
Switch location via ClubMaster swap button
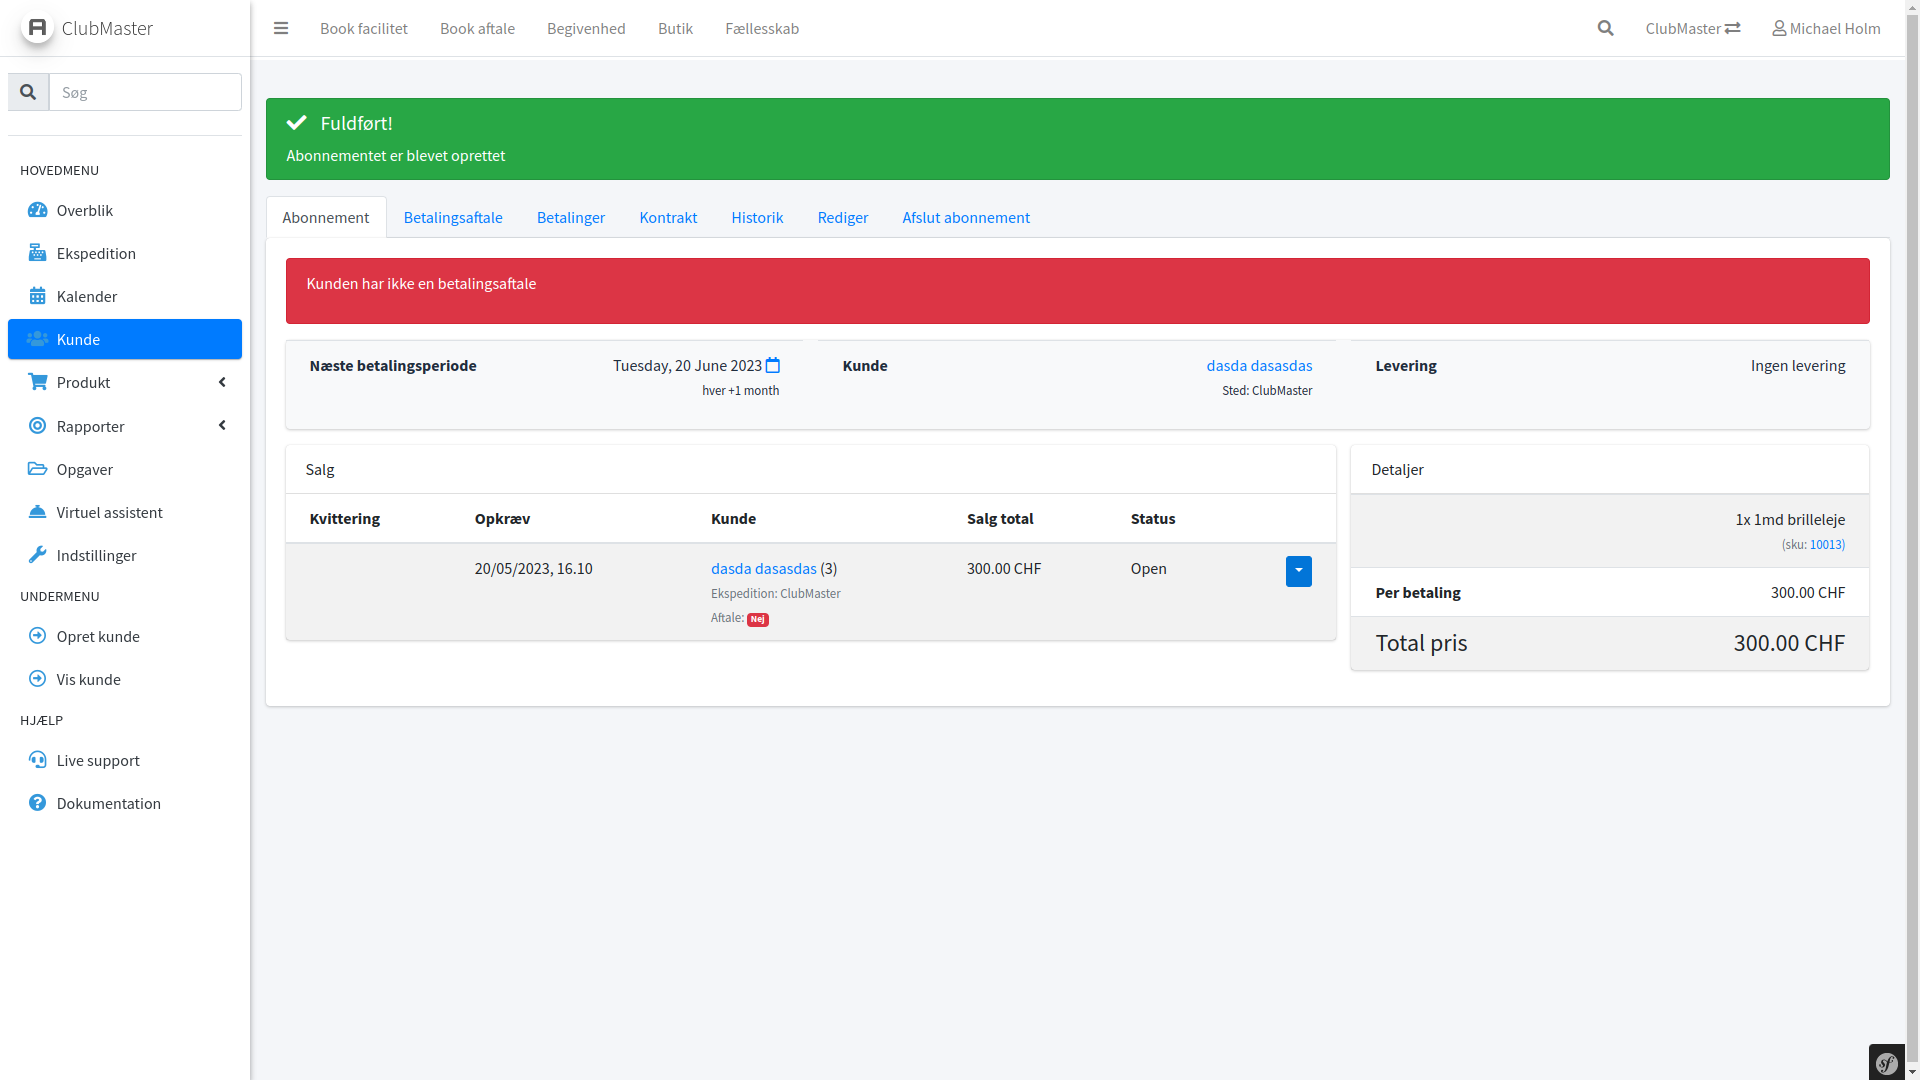(x=1693, y=28)
